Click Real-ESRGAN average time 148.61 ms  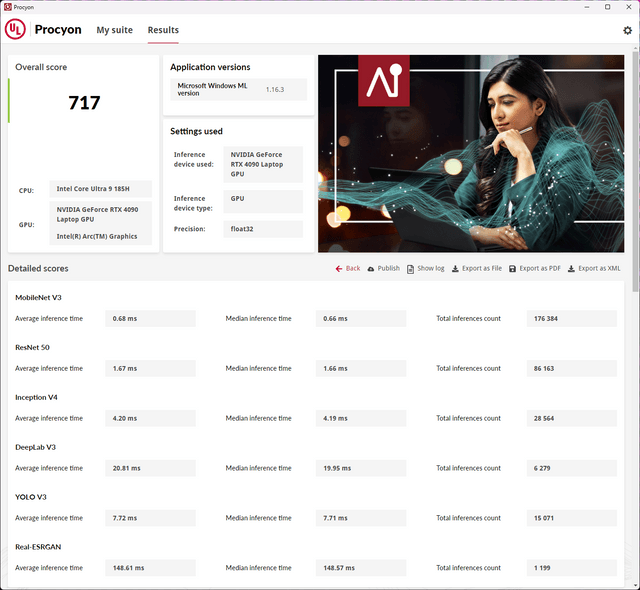click(150, 568)
